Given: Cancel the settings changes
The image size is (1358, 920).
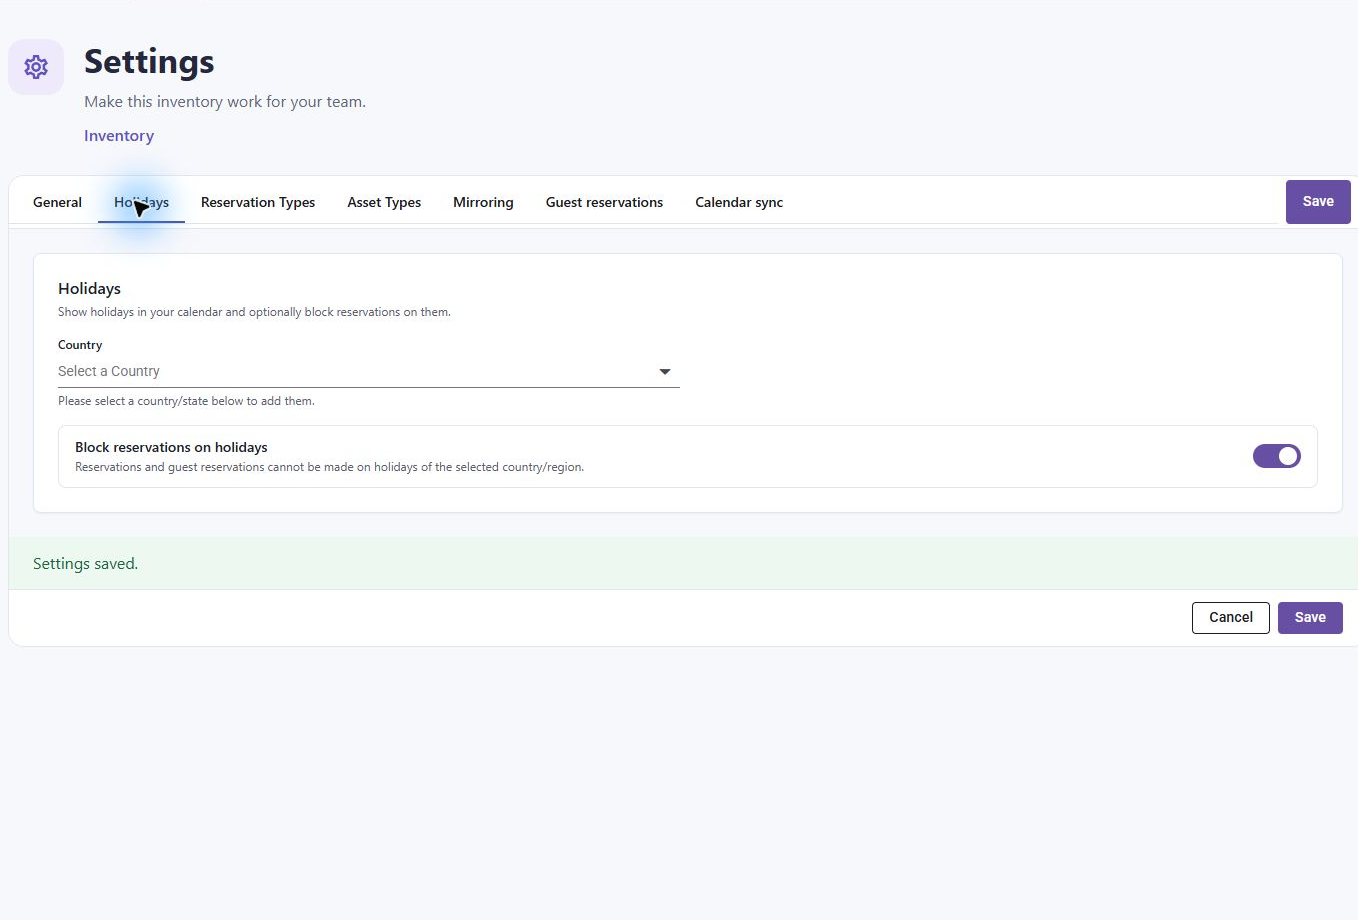Looking at the screenshot, I should point(1231,617).
